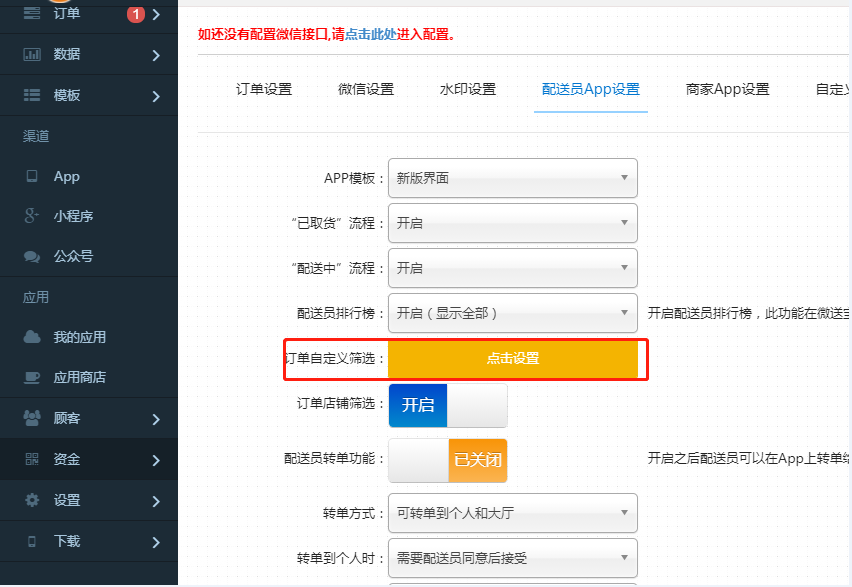This screenshot has width=852, height=587.
Task: Open the 配送员排行榜 dropdown
Action: tap(512, 313)
